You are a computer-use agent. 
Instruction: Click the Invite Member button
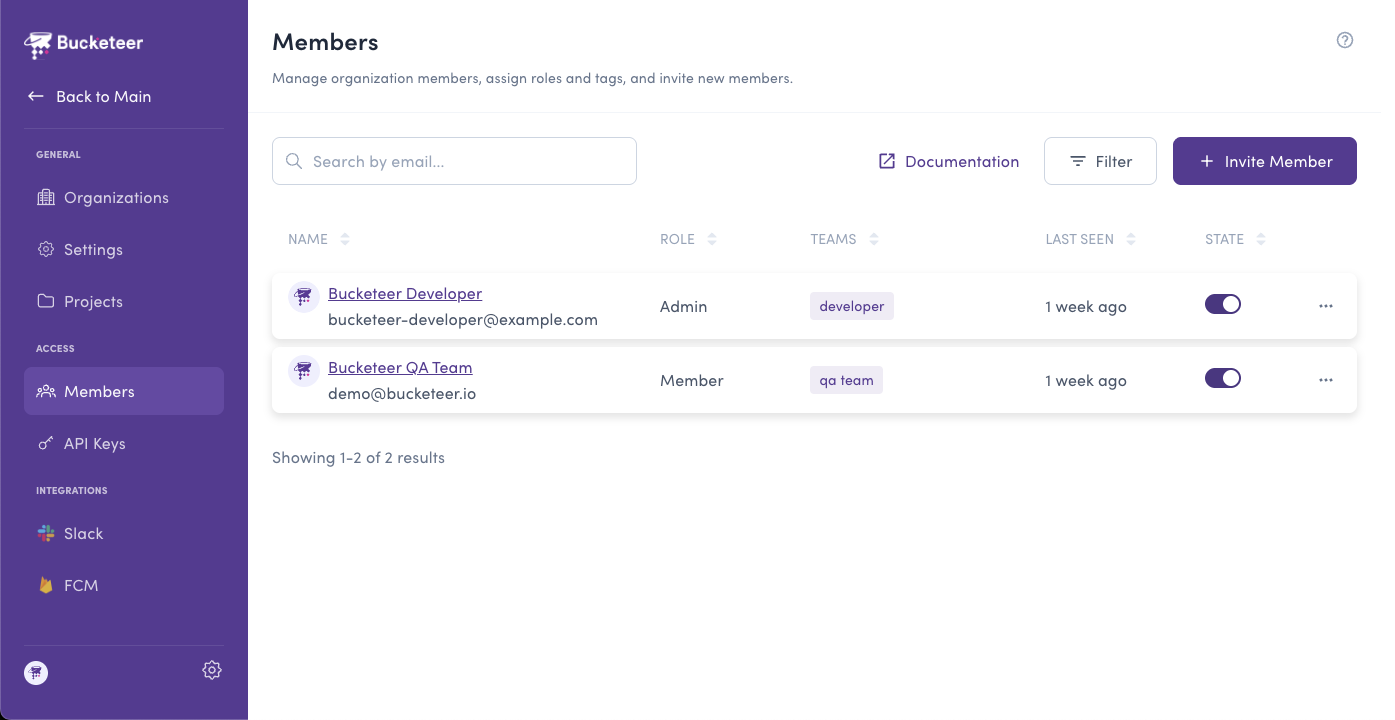(x=1264, y=161)
